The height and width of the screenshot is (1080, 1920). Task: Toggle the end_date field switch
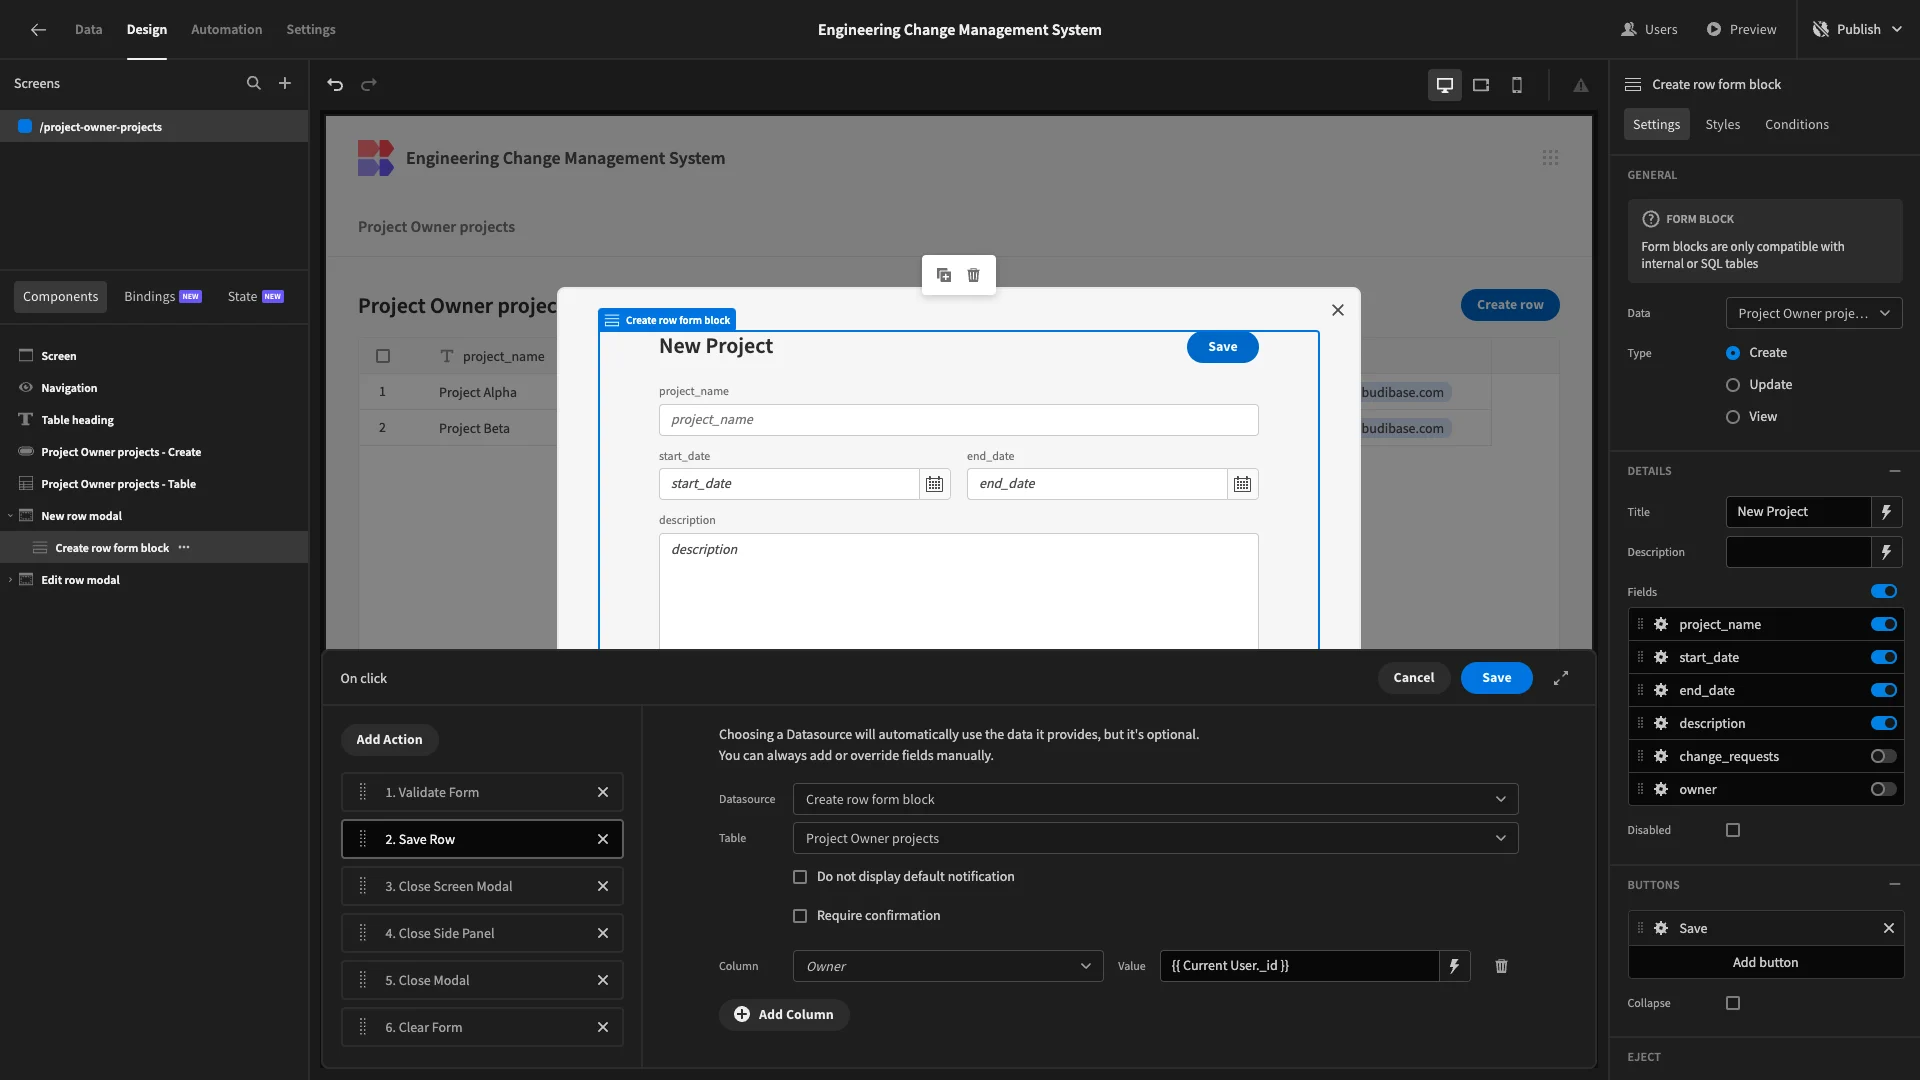[x=1884, y=690]
